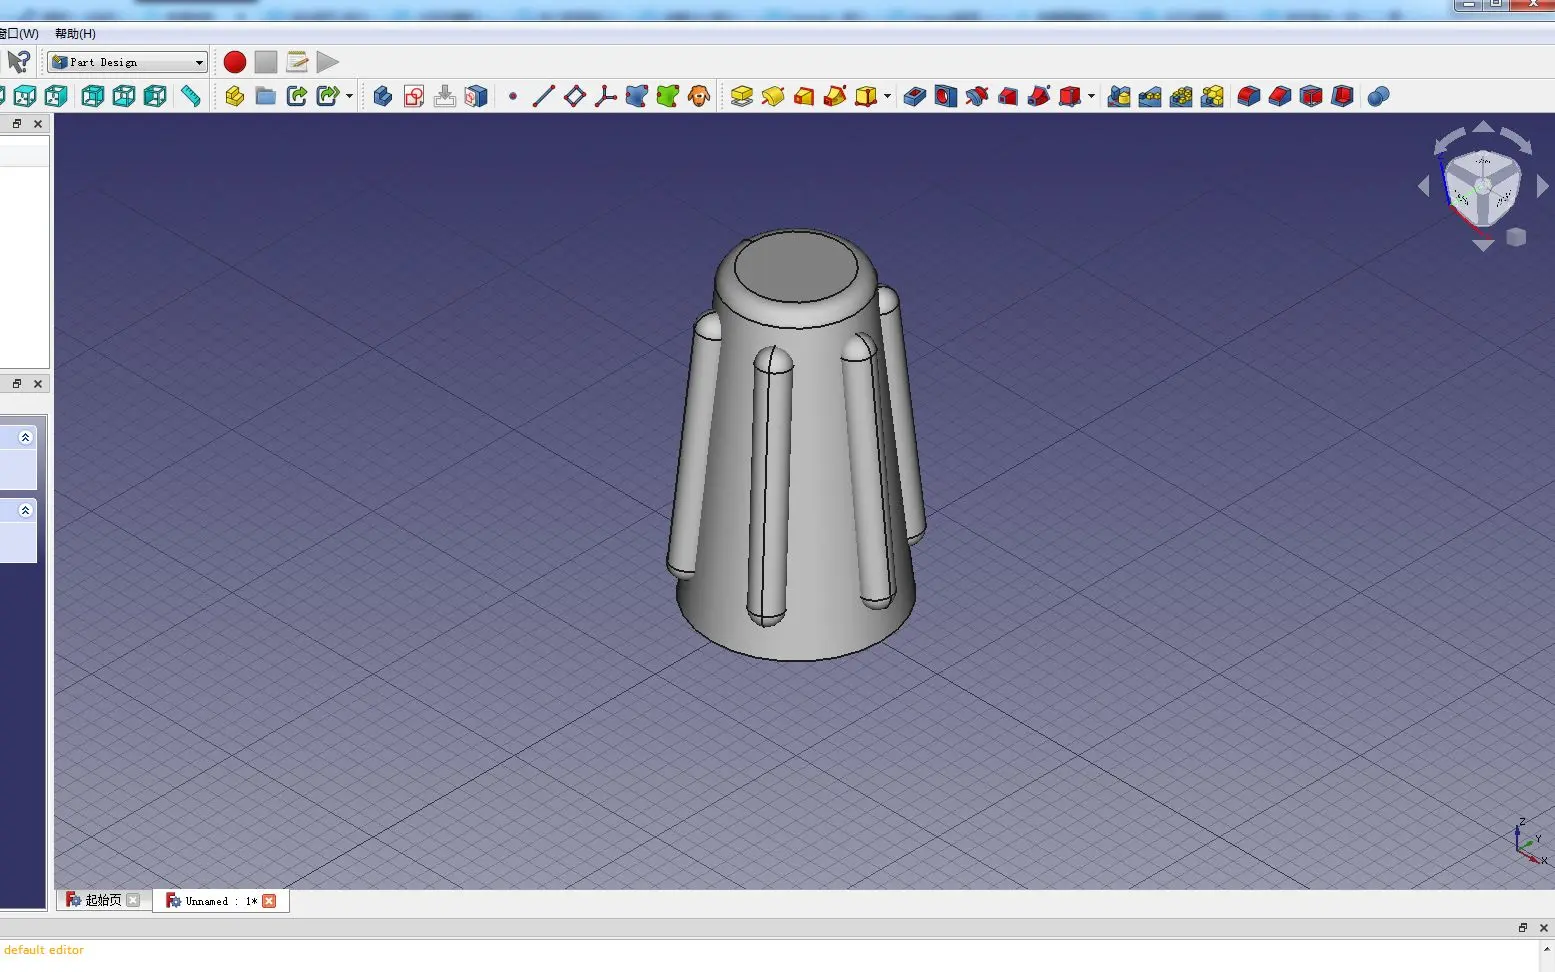Create a local coordinate system

pyautogui.click(x=606, y=96)
